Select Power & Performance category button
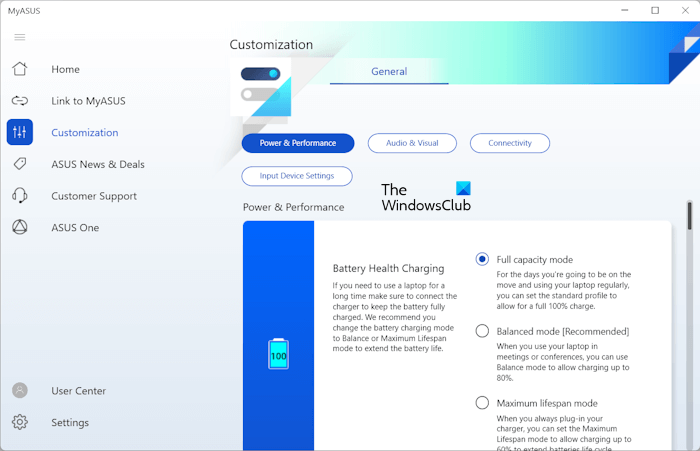This screenshot has width=700, height=451. click(298, 143)
